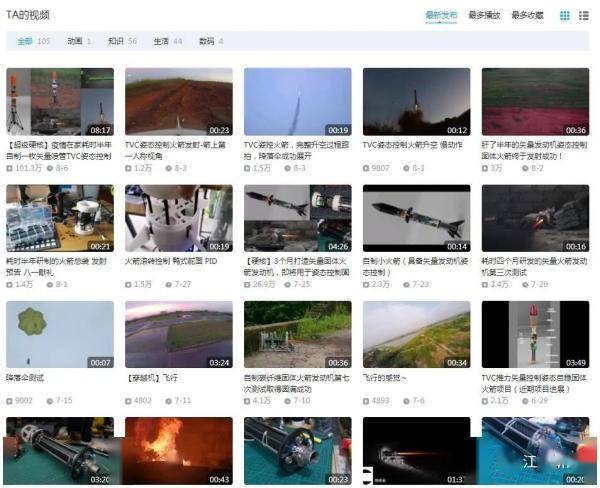The image size is (600, 488).
Task: Open the 04:26 rocket engine collage thumbnail
Action: (x=298, y=218)
